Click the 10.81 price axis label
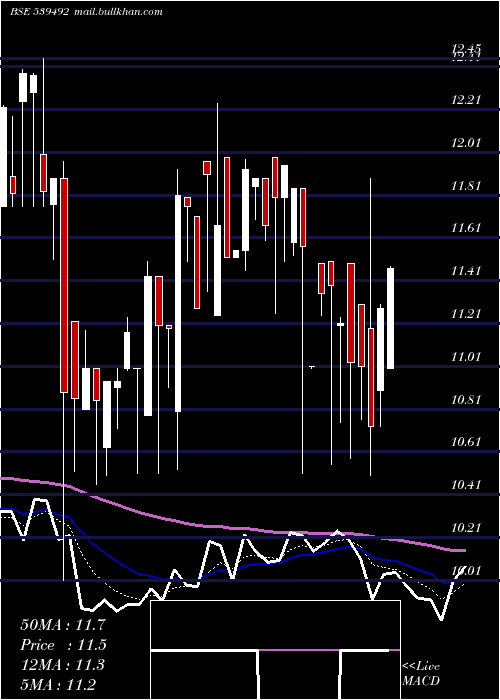Viewport: 500px width, 700px height. click(x=467, y=399)
